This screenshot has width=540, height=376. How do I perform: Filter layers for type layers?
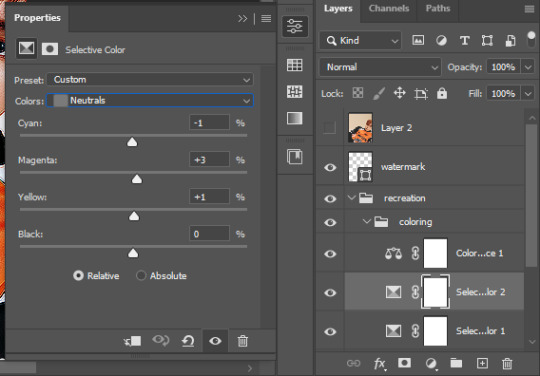[x=465, y=41]
